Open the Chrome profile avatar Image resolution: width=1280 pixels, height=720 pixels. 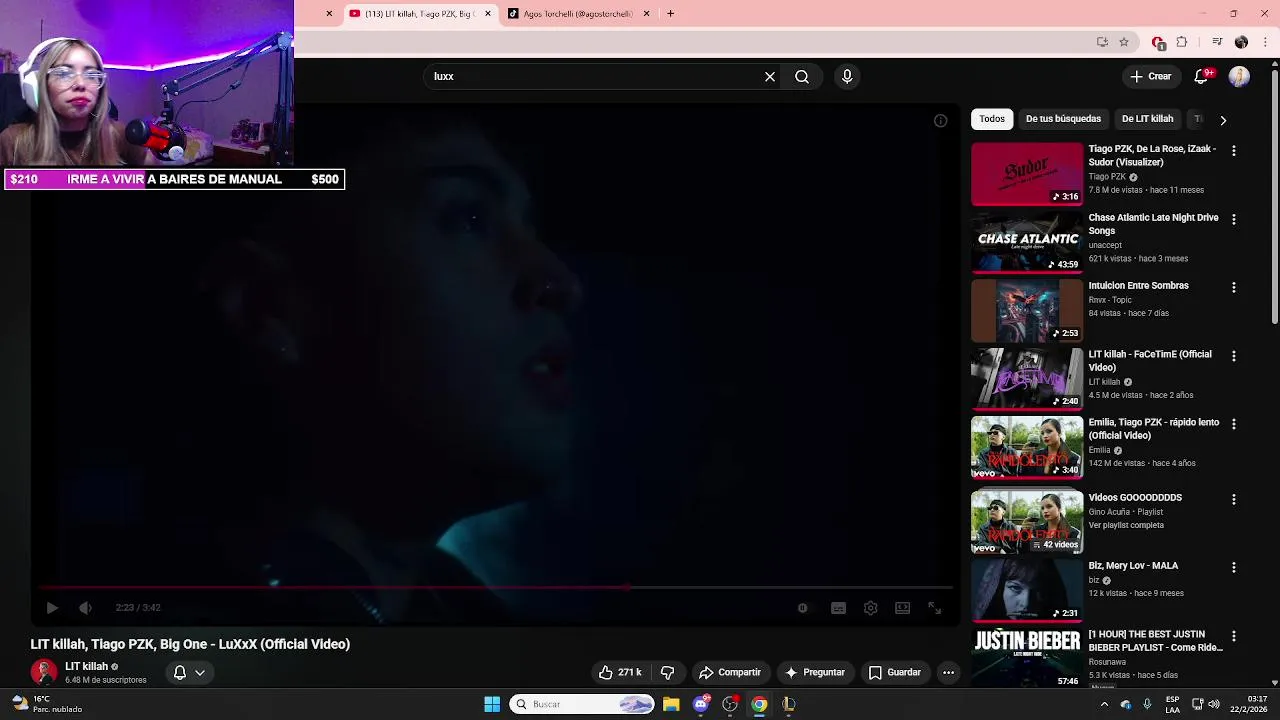point(1241,42)
